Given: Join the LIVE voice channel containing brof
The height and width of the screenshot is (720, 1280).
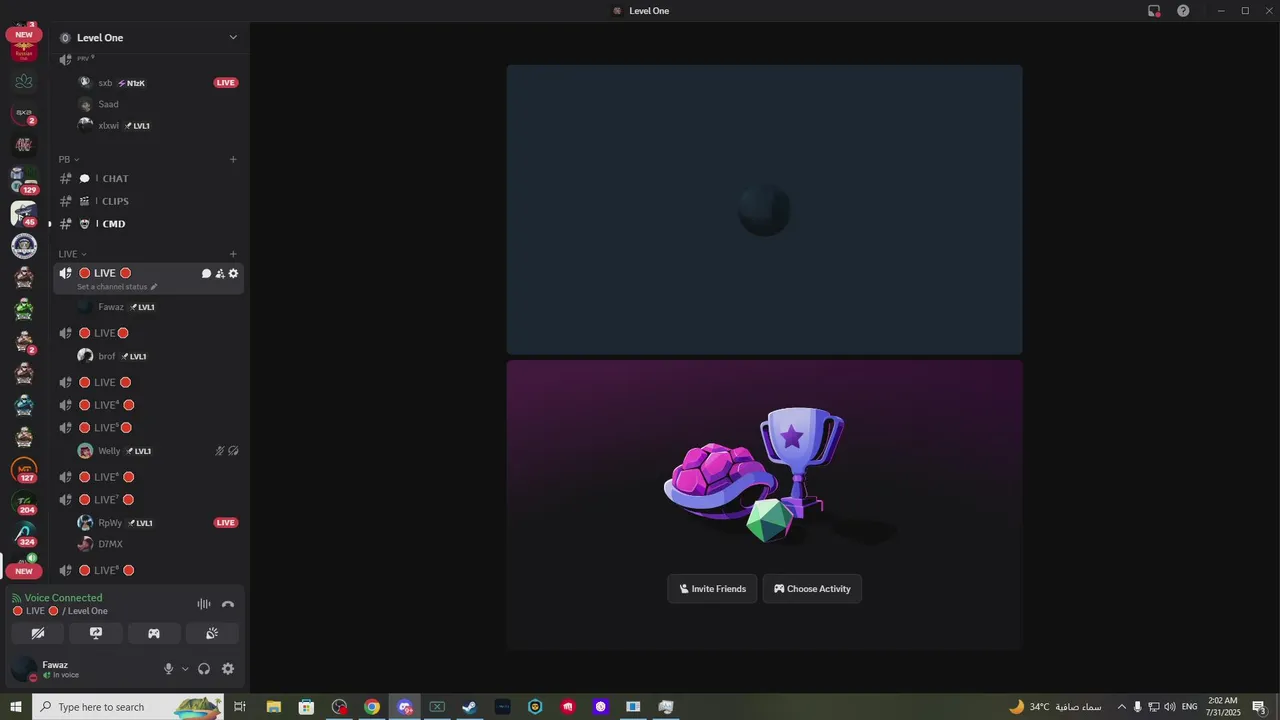Looking at the screenshot, I should (x=148, y=333).
